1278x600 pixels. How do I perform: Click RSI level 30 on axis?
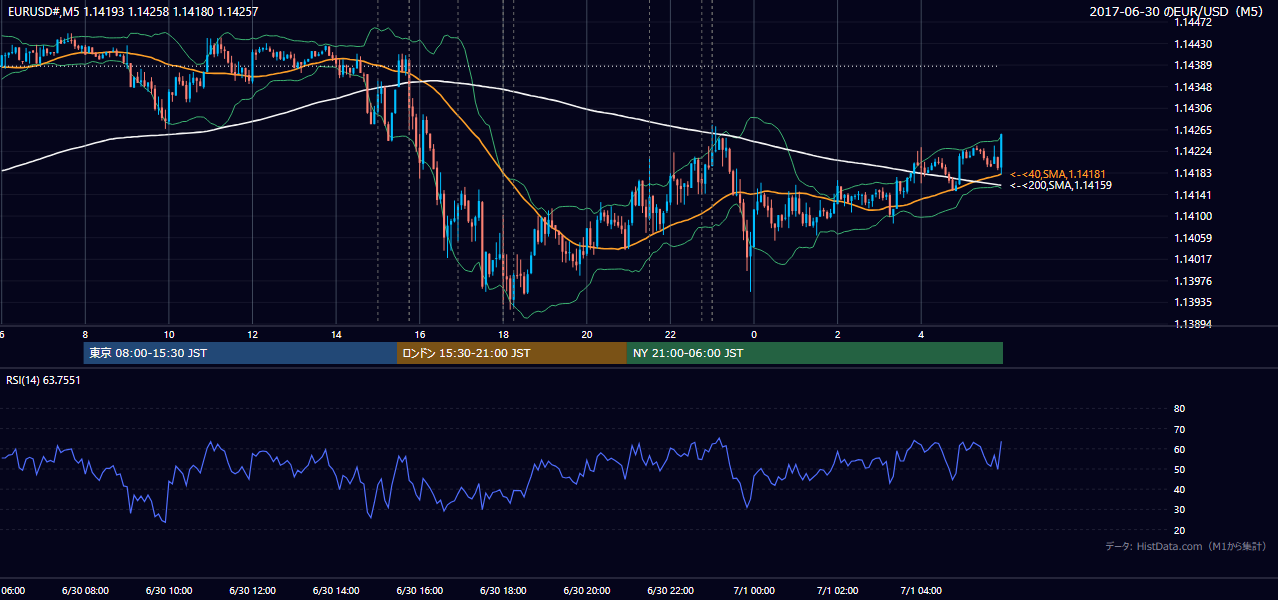(x=1179, y=510)
